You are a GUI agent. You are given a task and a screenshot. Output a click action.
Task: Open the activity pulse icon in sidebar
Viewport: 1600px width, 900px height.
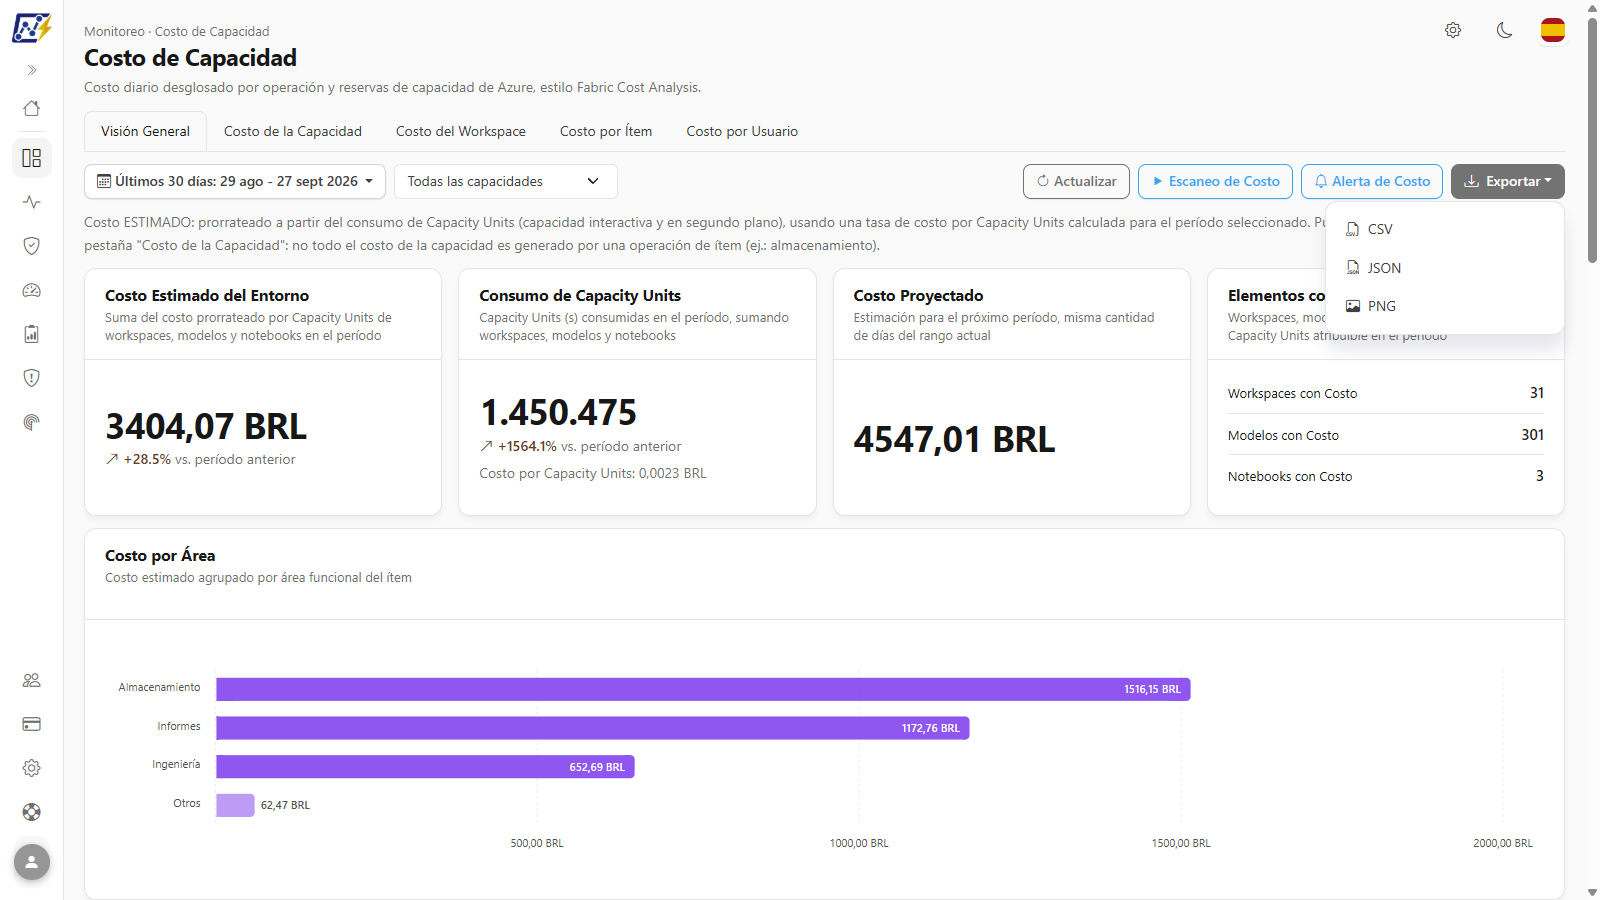(x=32, y=202)
